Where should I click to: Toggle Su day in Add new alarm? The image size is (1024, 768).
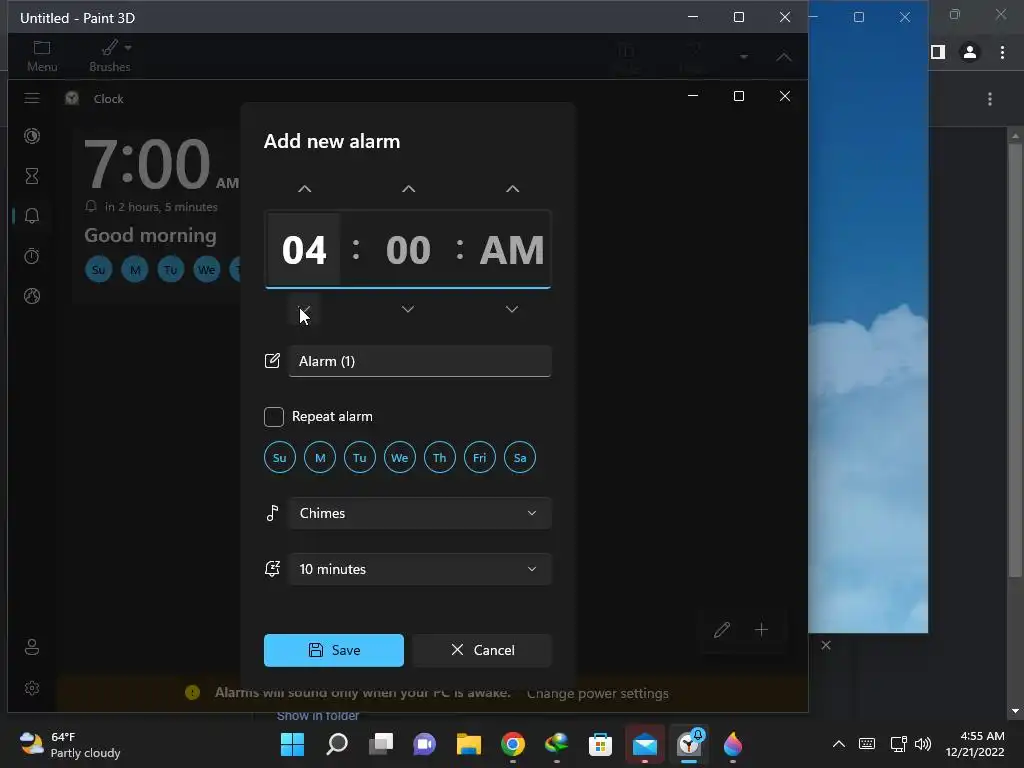click(x=280, y=458)
